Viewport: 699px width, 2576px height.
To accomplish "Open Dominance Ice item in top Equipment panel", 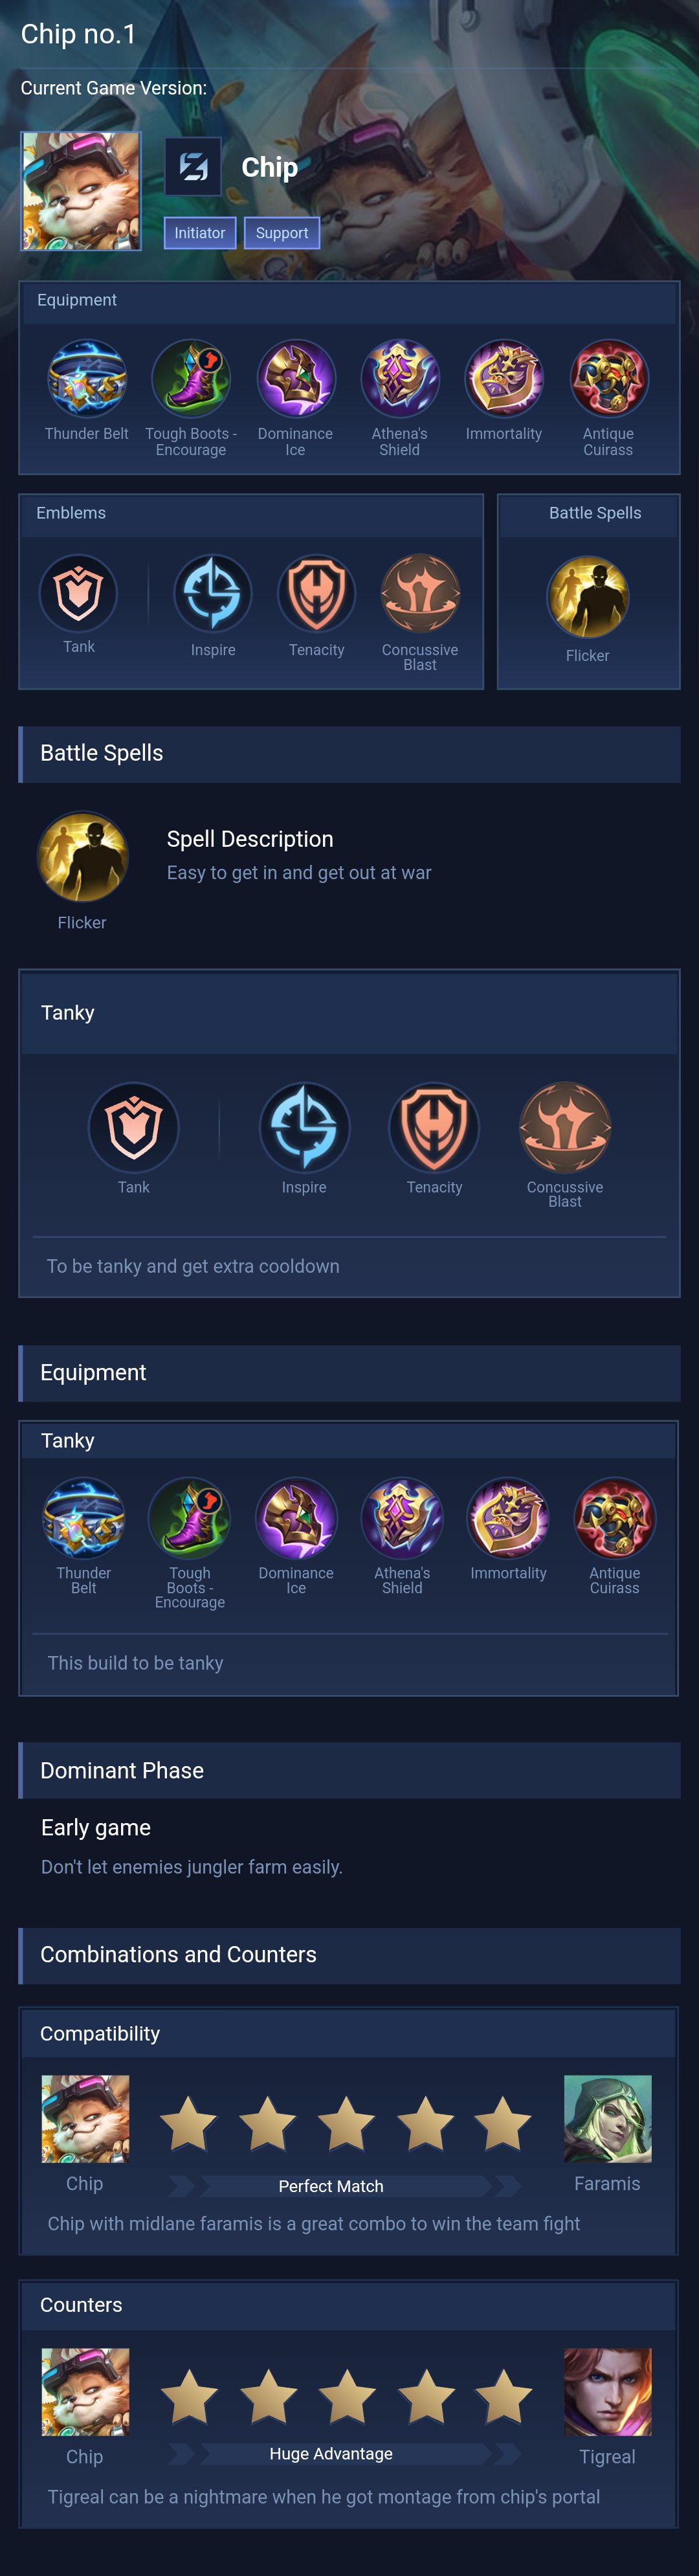I will [x=296, y=379].
